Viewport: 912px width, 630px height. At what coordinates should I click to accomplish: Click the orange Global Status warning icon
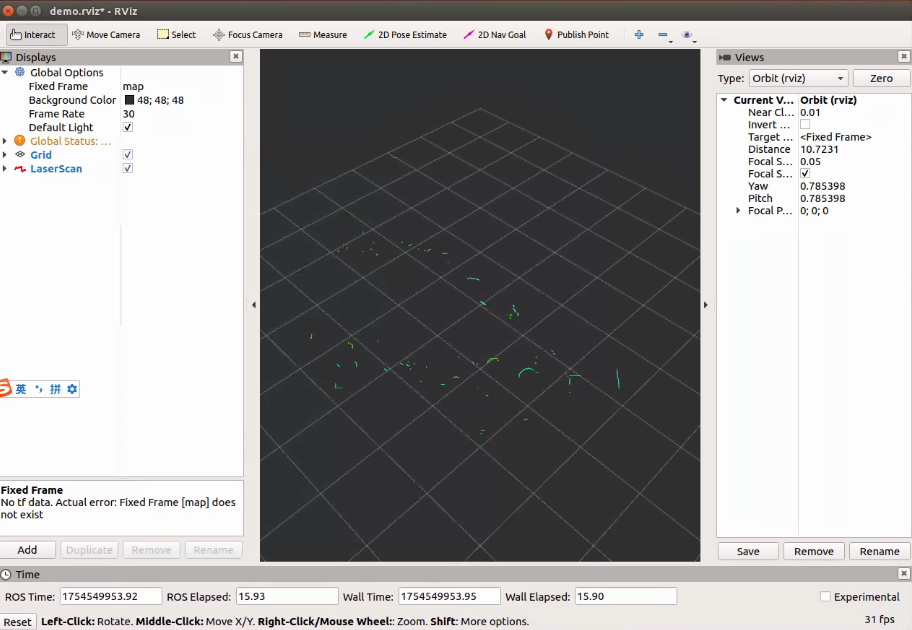pos(20,141)
